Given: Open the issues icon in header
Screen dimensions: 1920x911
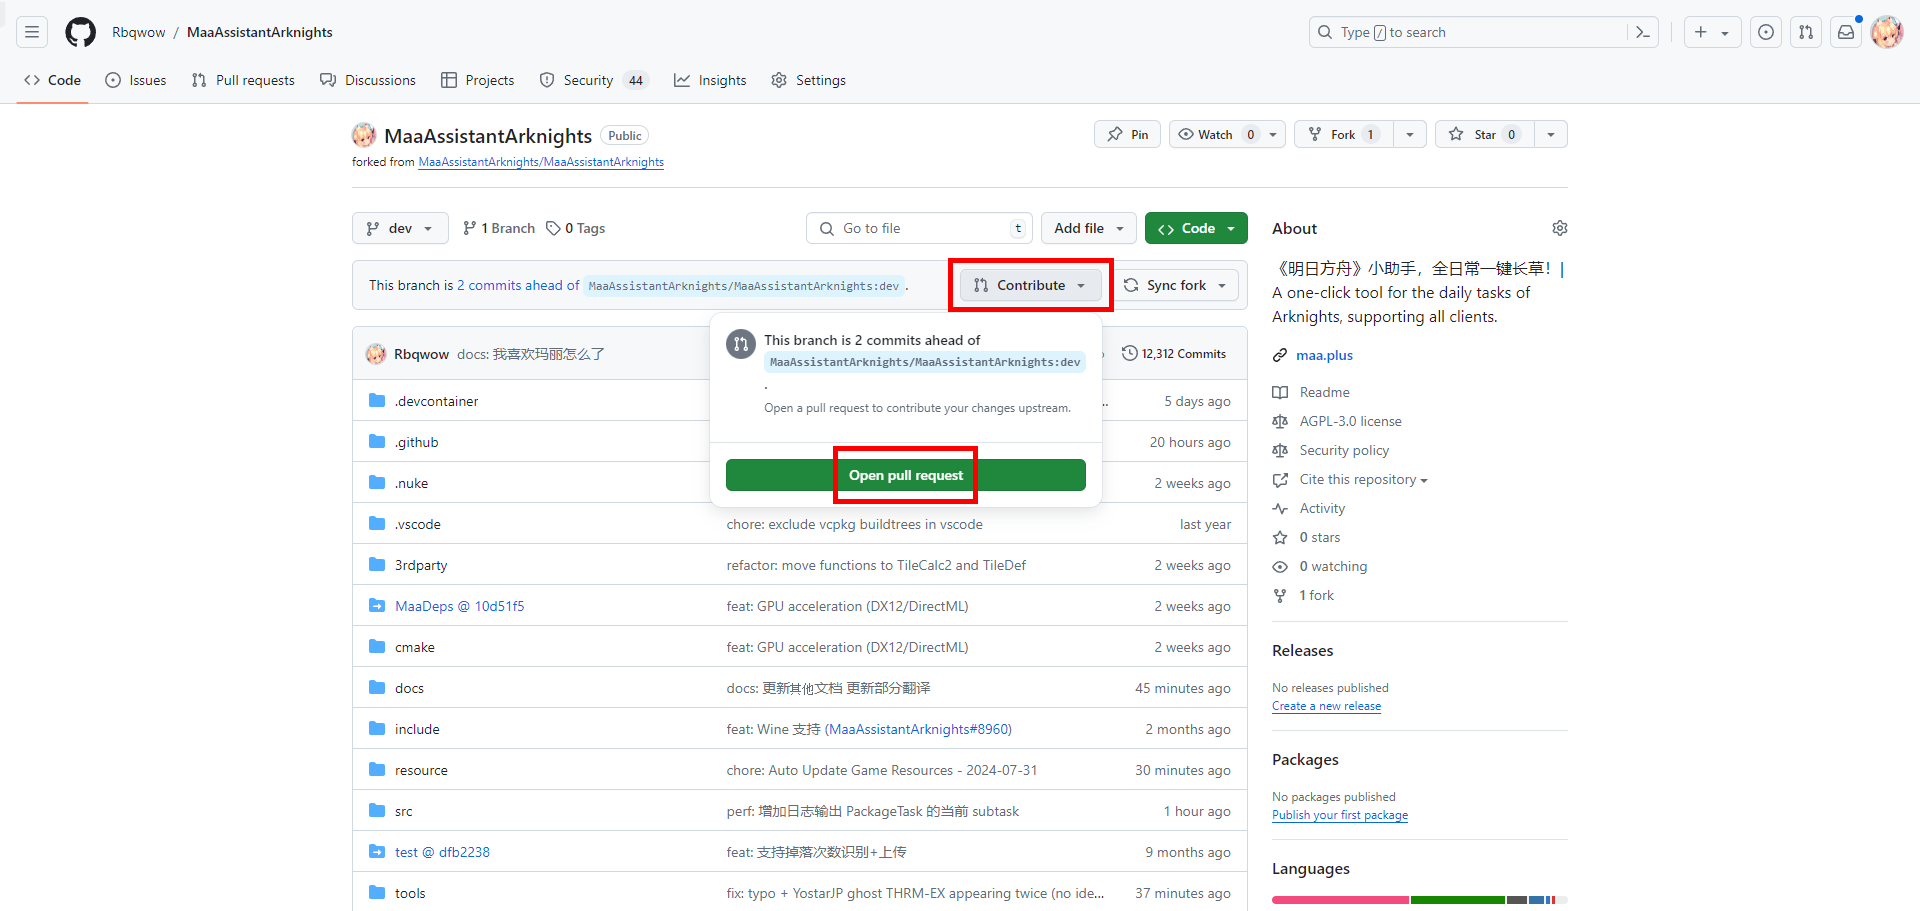Looking at the screenshot, I should pos(1766,32).
